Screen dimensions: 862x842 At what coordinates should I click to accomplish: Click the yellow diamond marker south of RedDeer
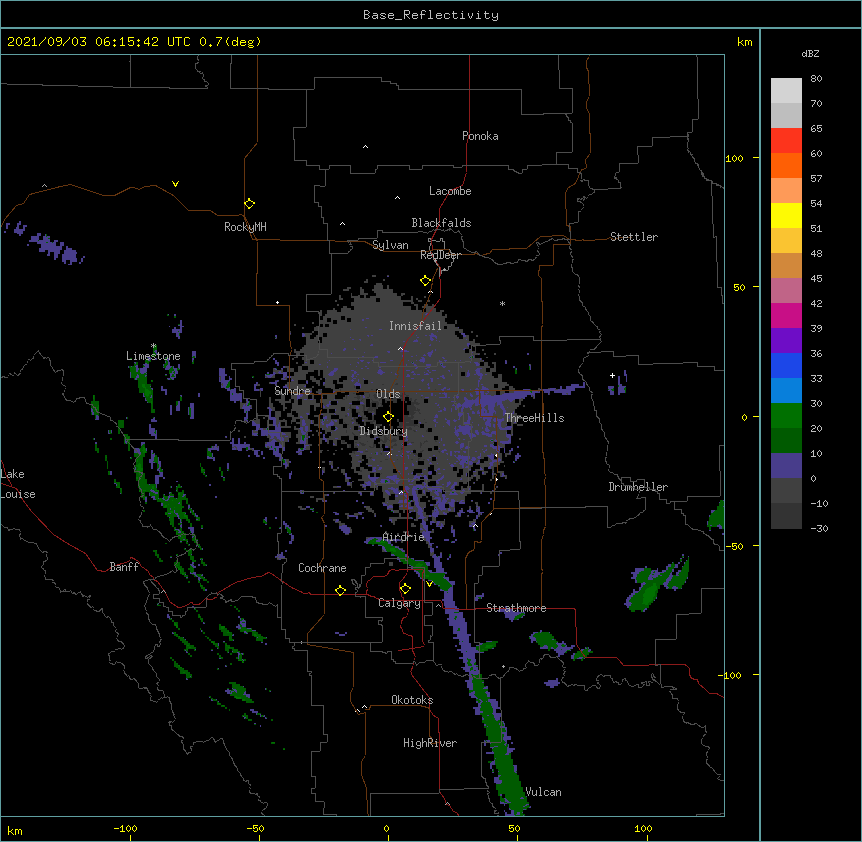pyautogui.click(x=425, y=281)
